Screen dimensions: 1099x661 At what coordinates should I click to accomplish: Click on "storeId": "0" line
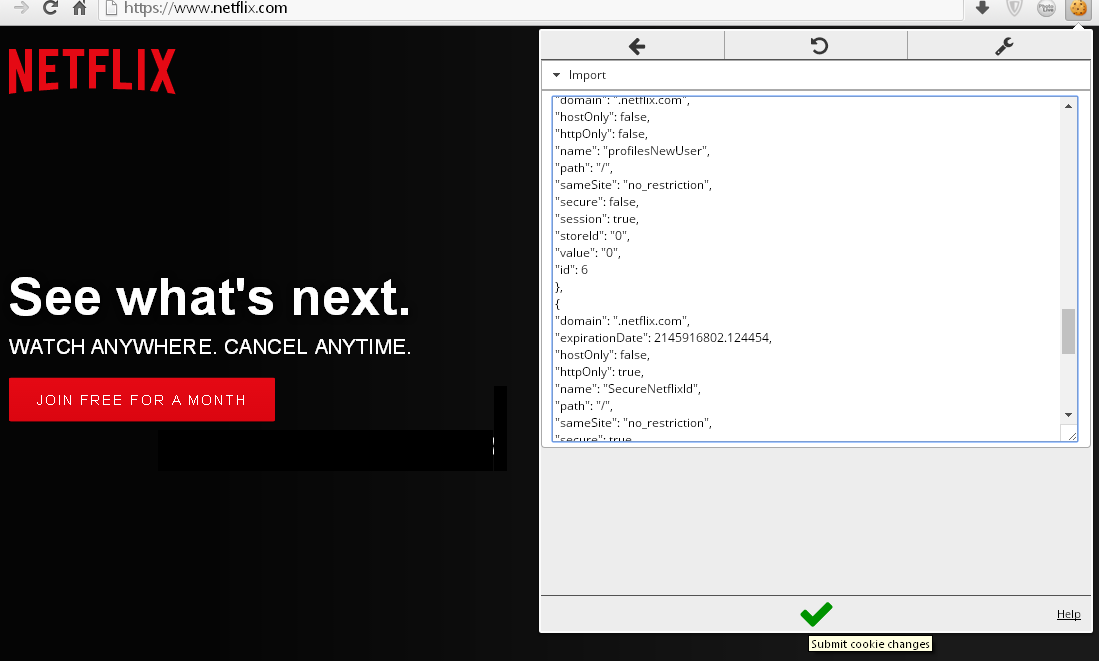pyautogui.click(x=592, y=236)
